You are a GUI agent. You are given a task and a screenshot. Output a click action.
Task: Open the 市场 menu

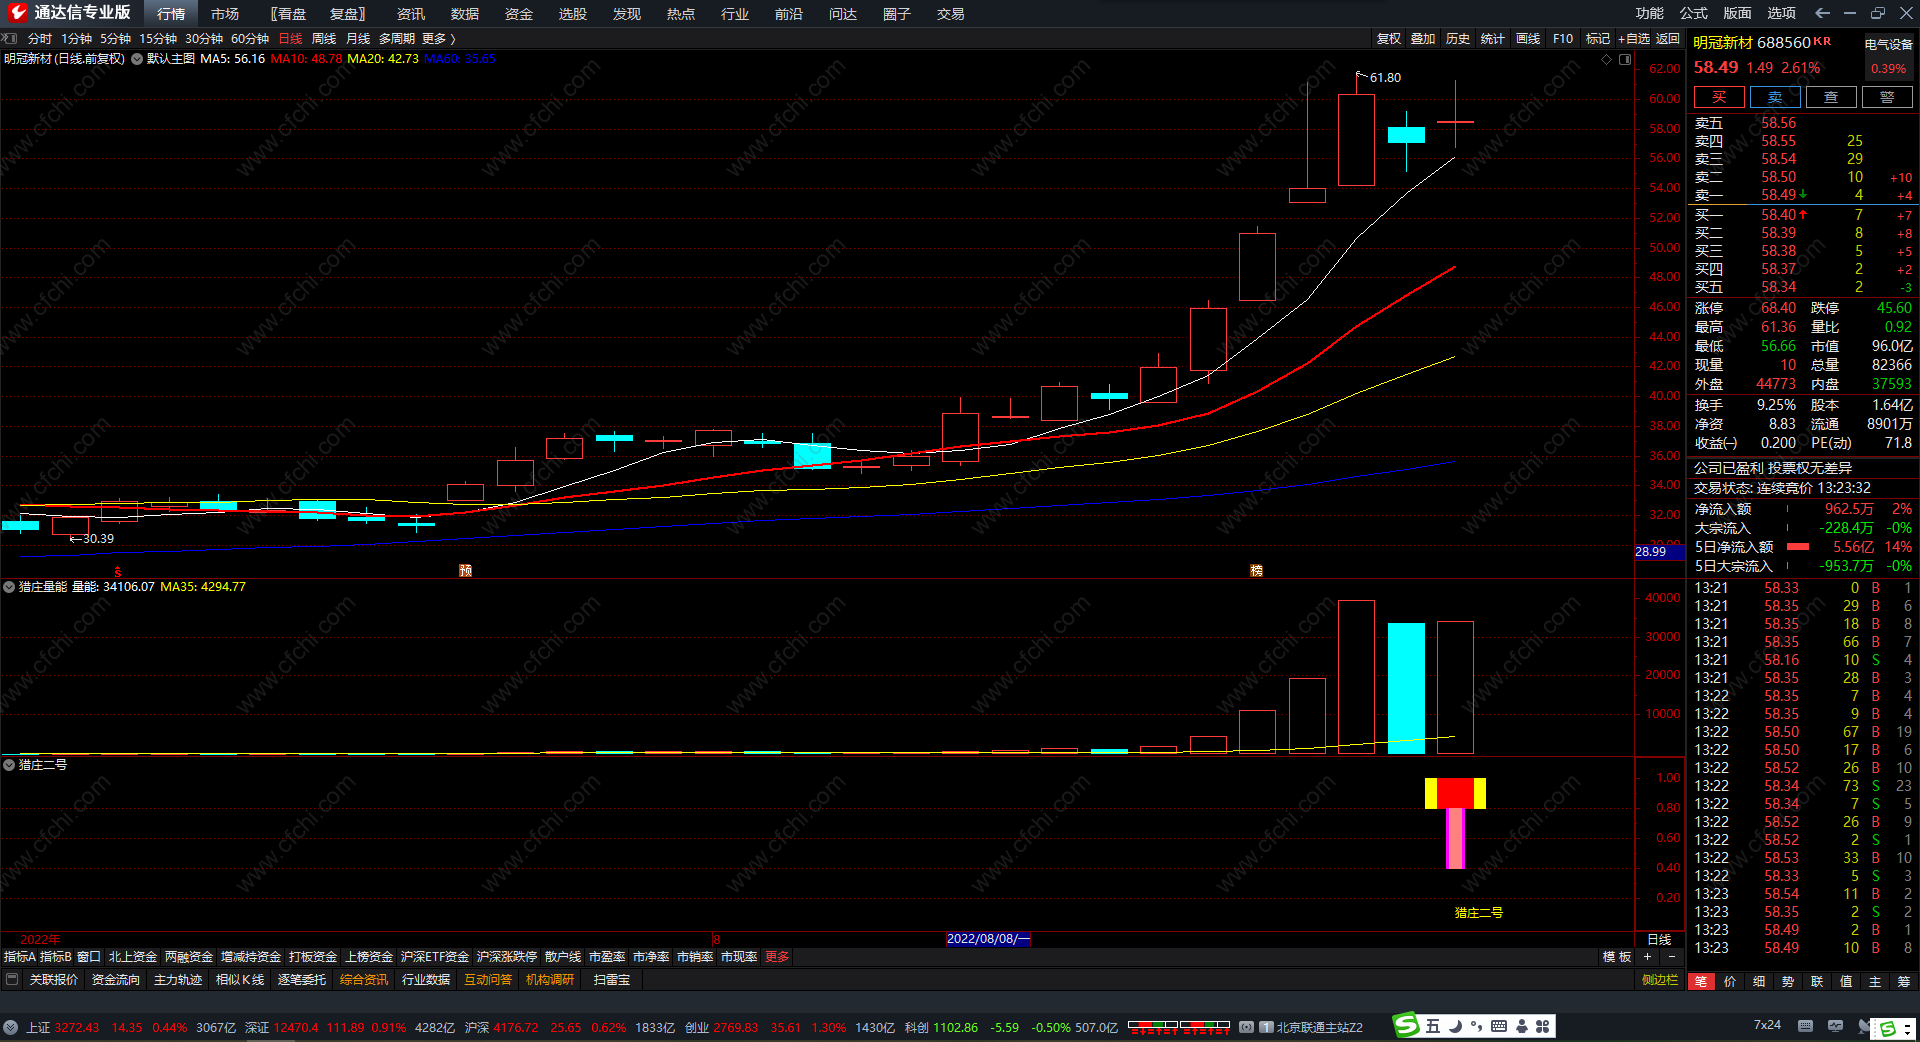tap(225, 14)
